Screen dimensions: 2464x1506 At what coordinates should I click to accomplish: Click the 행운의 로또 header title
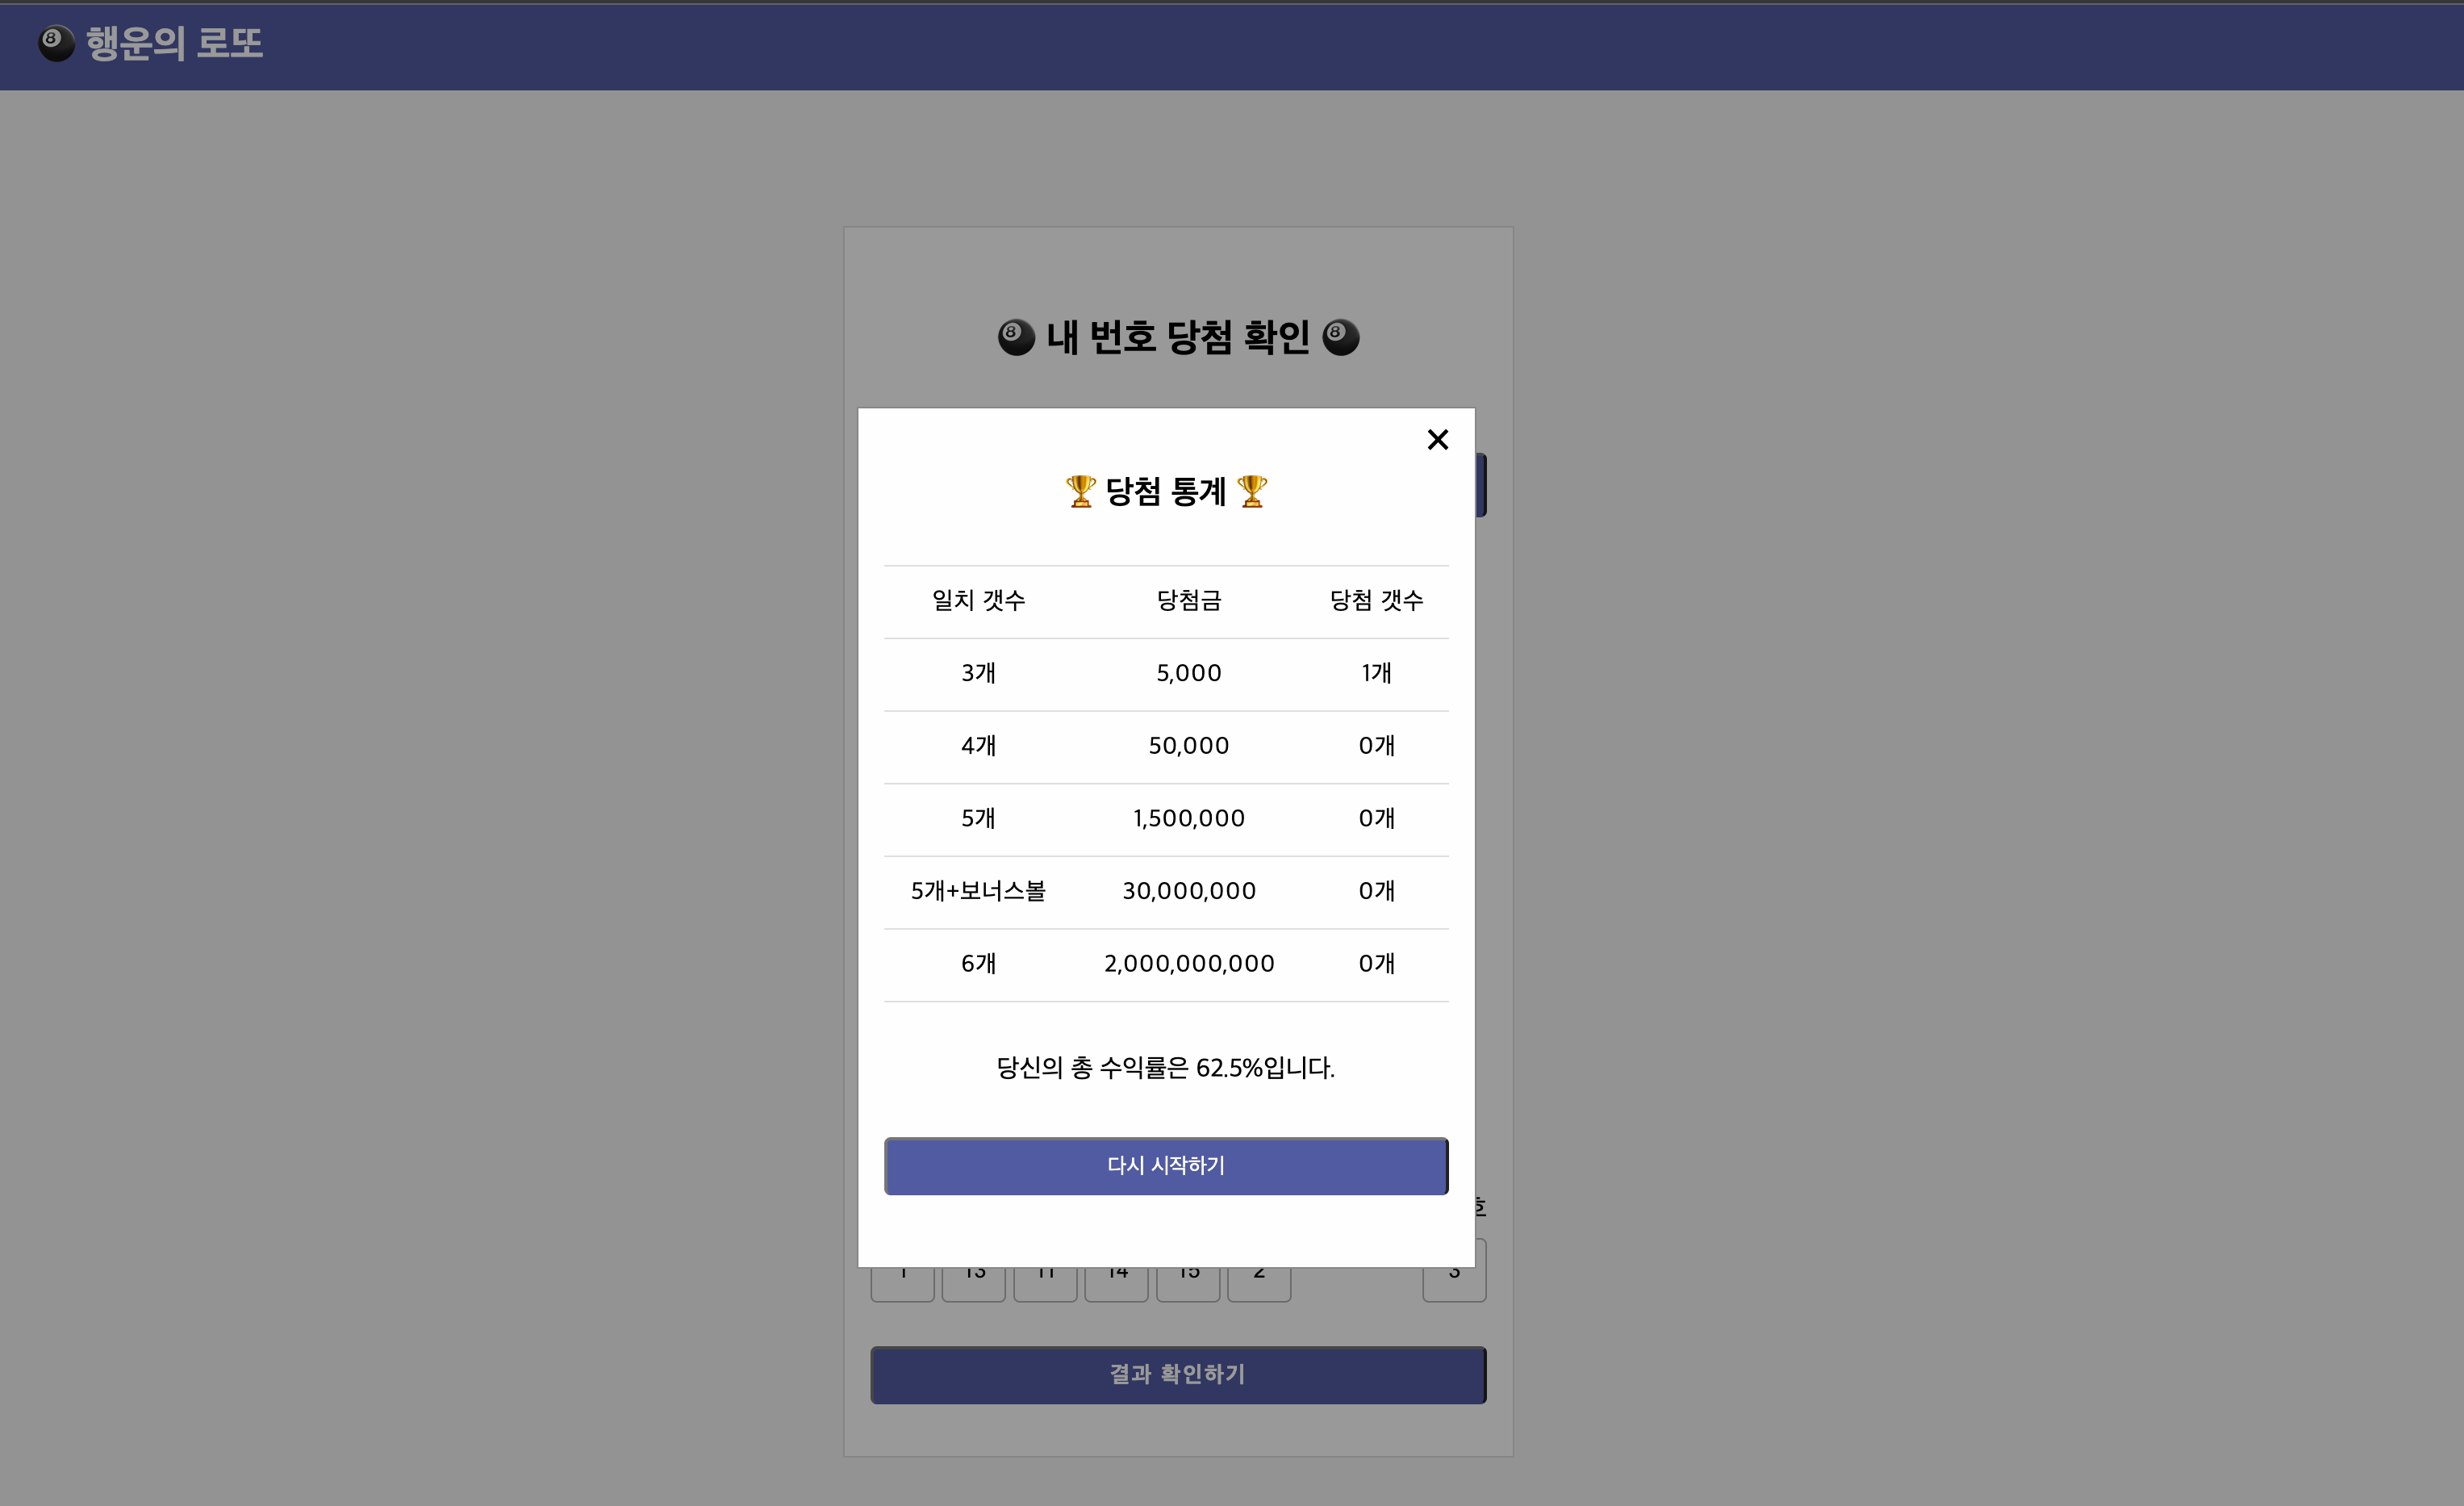click(174, 43)
